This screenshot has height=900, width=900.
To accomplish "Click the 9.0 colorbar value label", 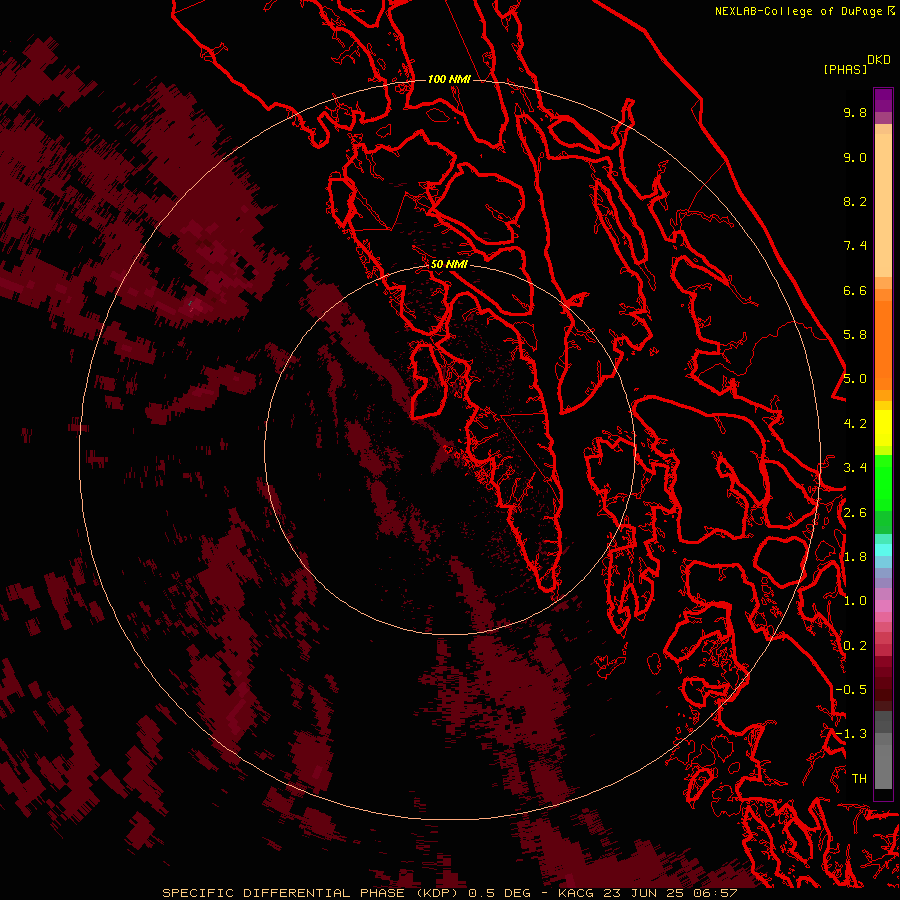I will click(855, 157).
